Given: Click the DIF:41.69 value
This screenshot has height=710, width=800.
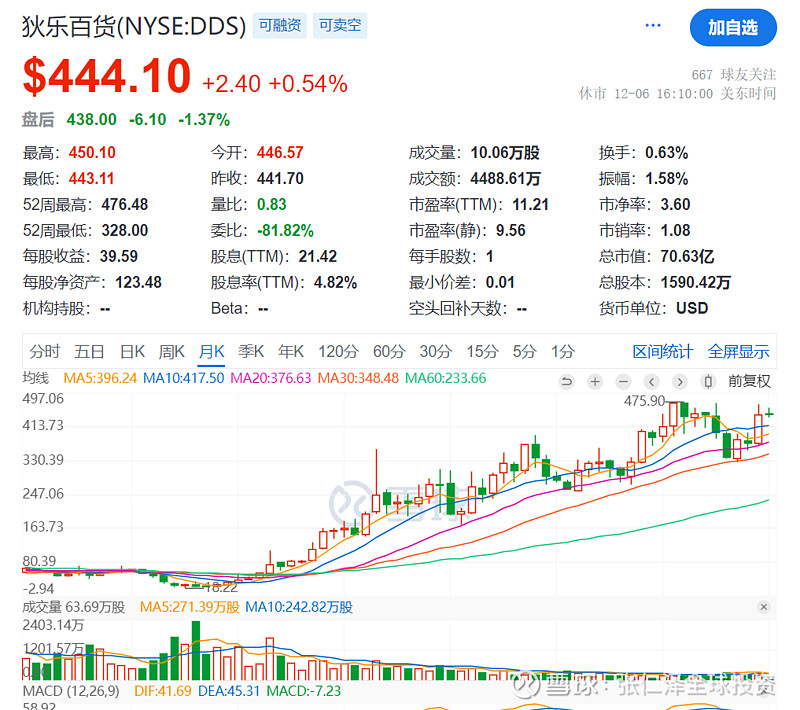Looking at the screenshot, I should click(x=163, y=691).
